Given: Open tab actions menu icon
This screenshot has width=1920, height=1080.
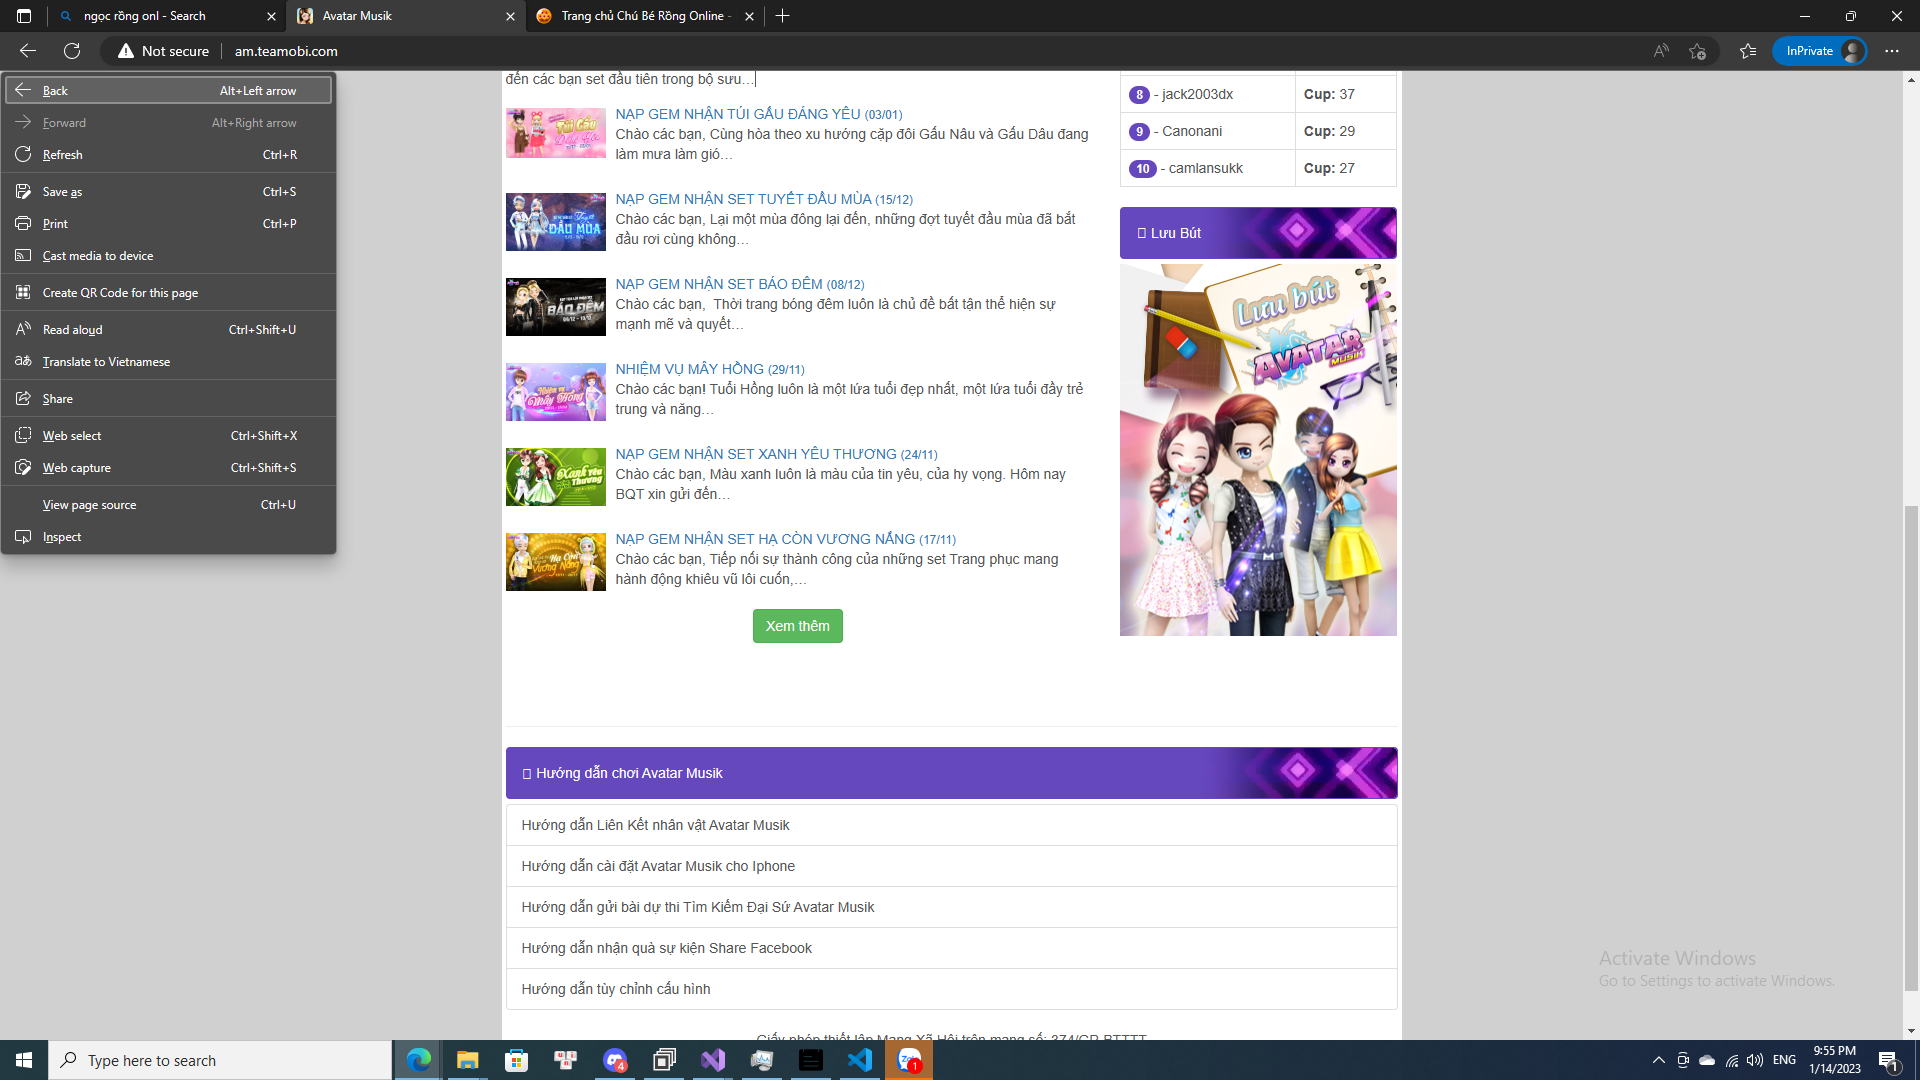Looking at the screenshot, I should (x=24, y=16).
